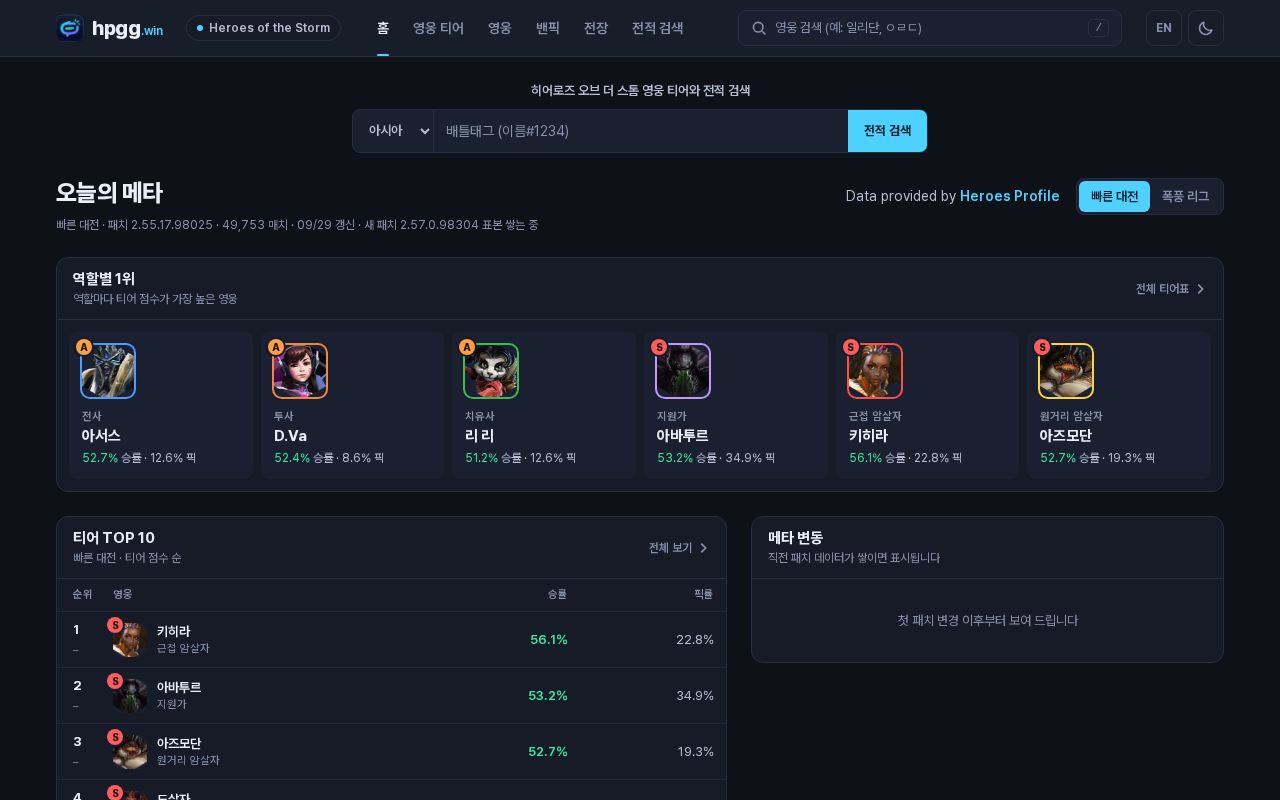The image size is (1280, 800).
Task: Click S tier badge on 키히라 card
Action: pos(851,347)
